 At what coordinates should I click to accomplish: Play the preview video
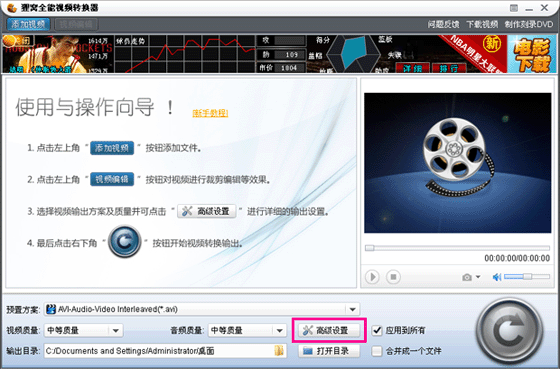tap(372, 277)
